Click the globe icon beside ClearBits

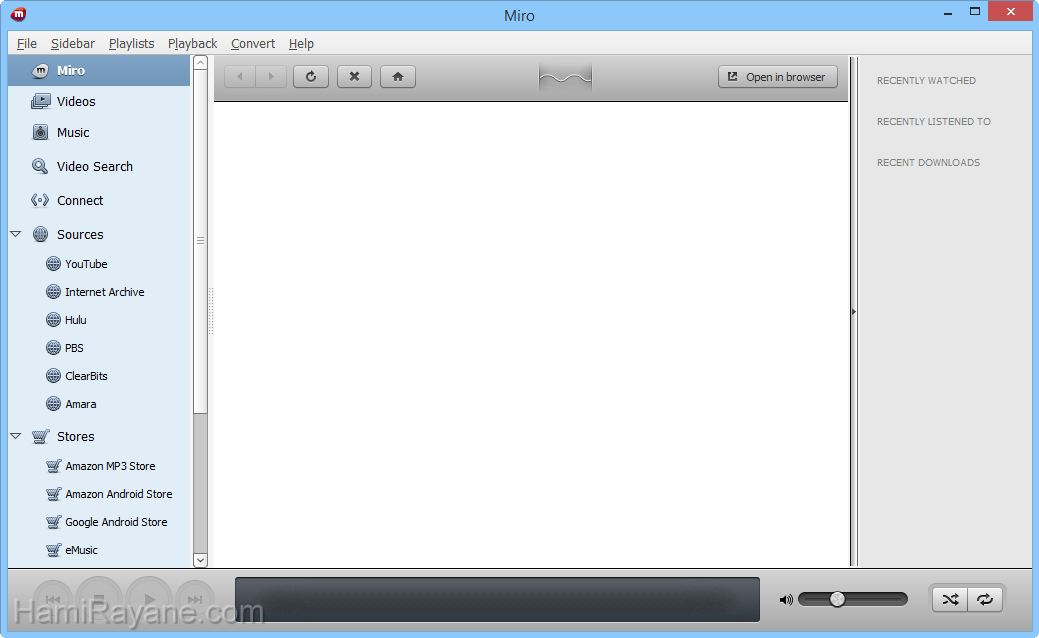(54, 376)
